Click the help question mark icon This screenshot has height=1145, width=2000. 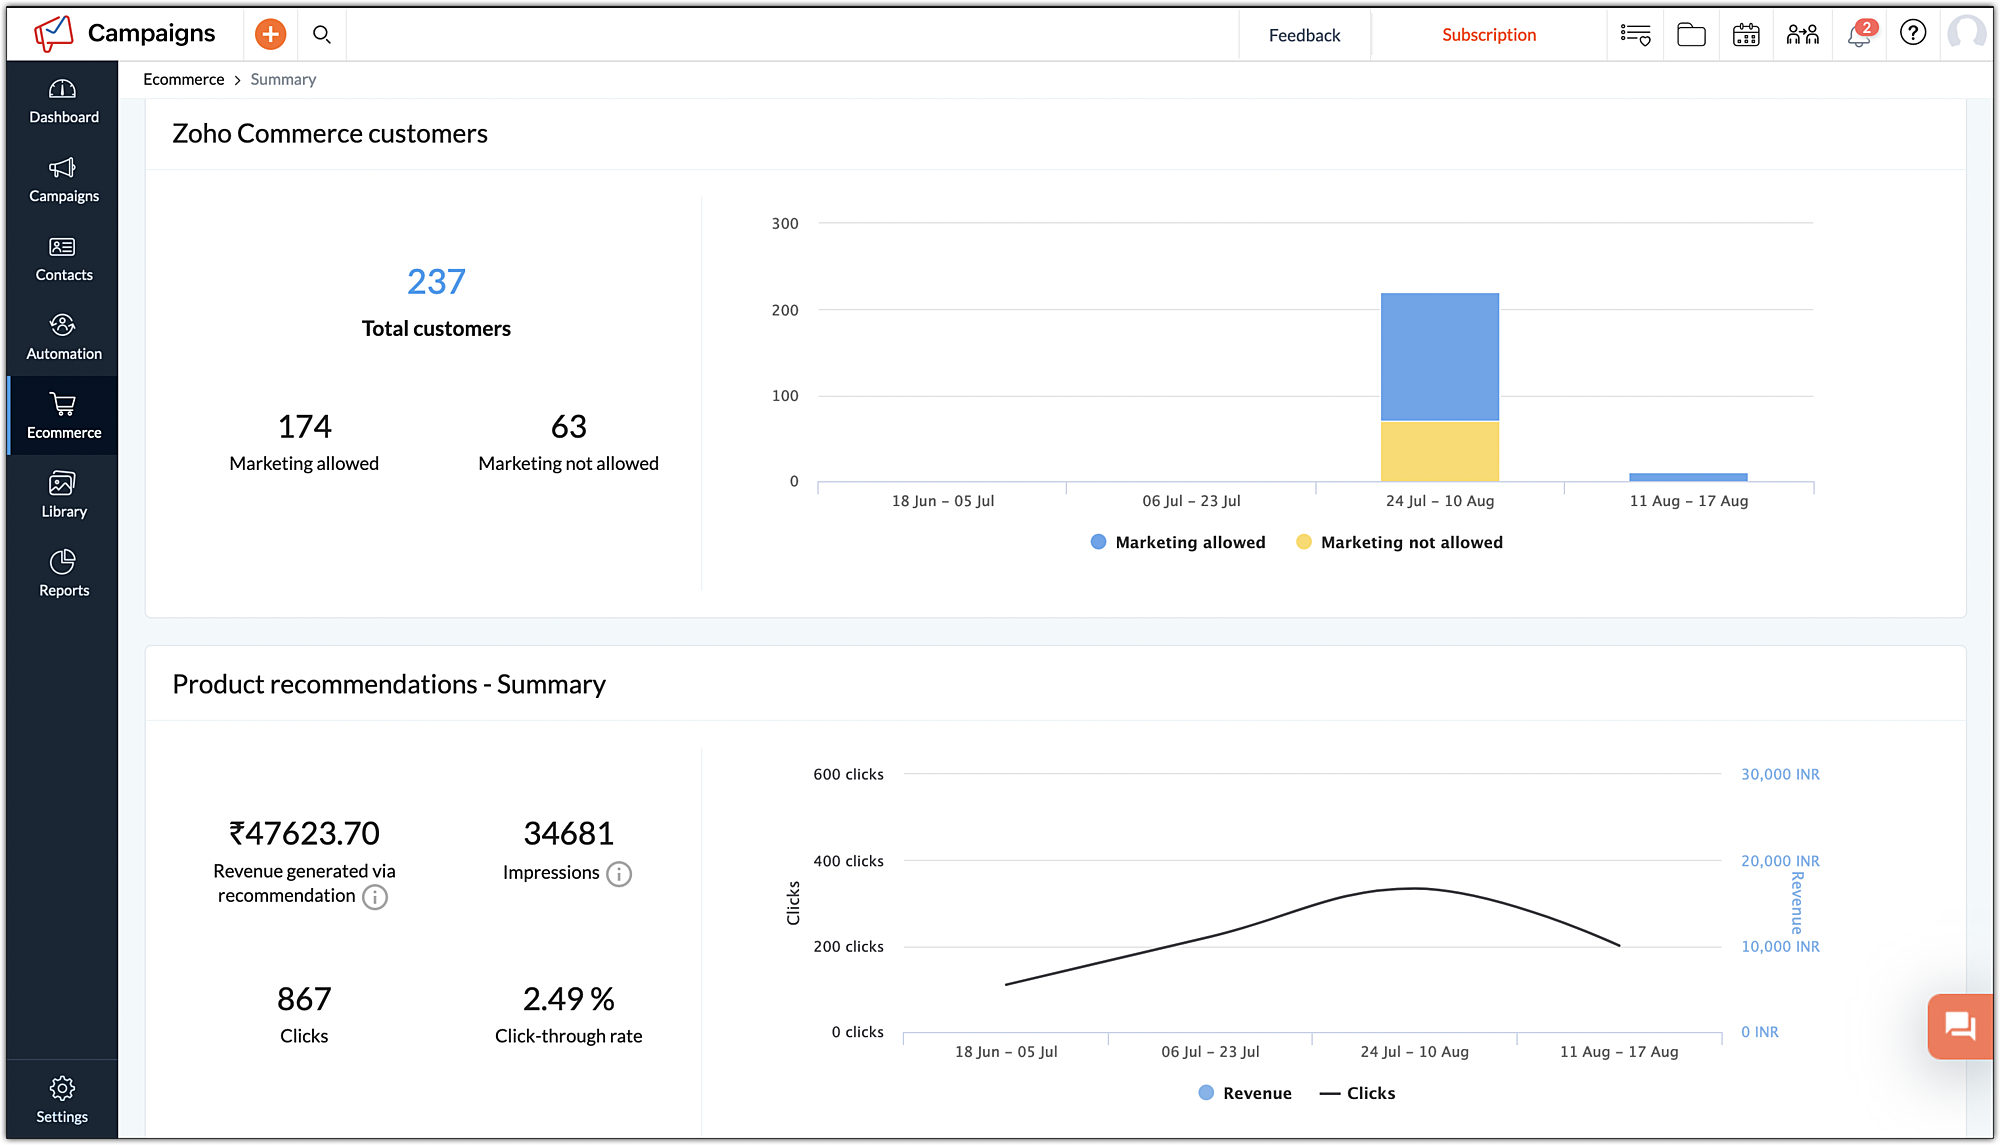(x=1912, y=33)
